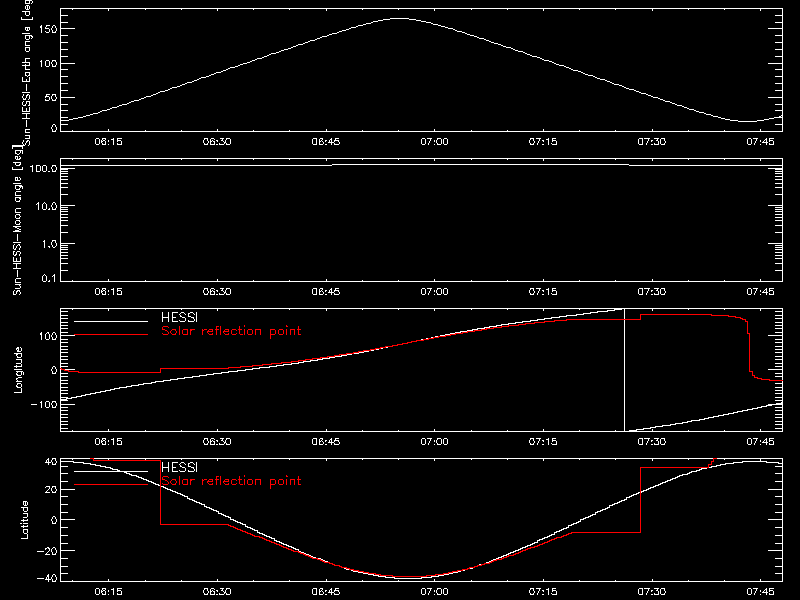
Task: Click the '10.0' tick on Moon angle axis
Action: click(46, 206)
